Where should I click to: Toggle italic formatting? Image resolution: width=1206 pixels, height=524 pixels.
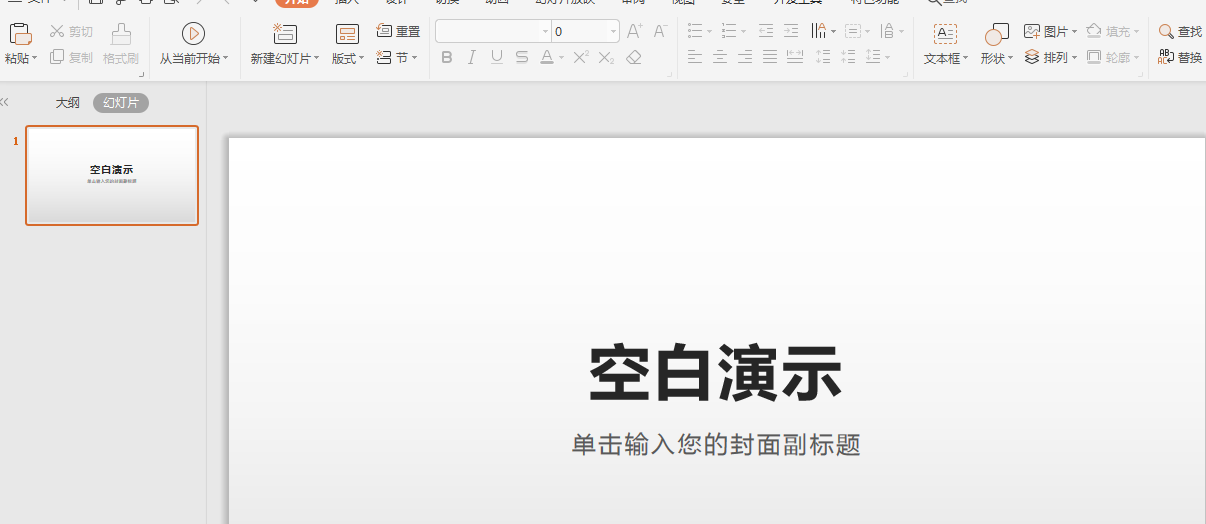coord(471,58)
